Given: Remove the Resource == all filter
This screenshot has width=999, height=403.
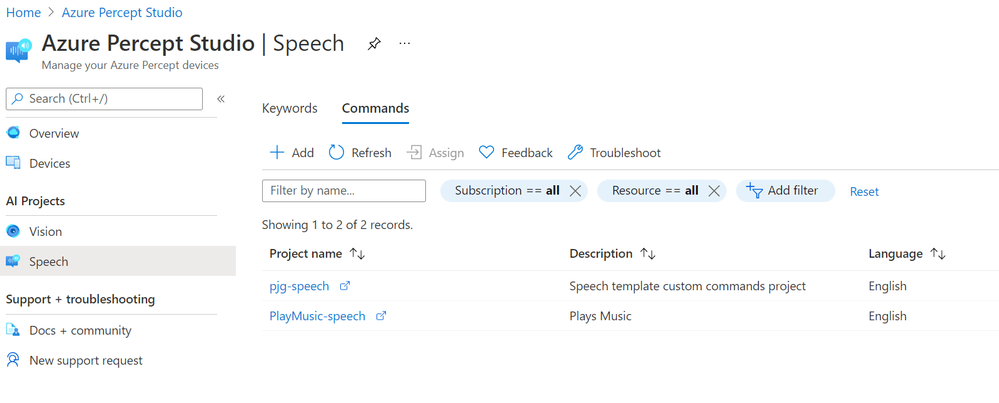Looking at the screenshot, I should coord(714,191).
